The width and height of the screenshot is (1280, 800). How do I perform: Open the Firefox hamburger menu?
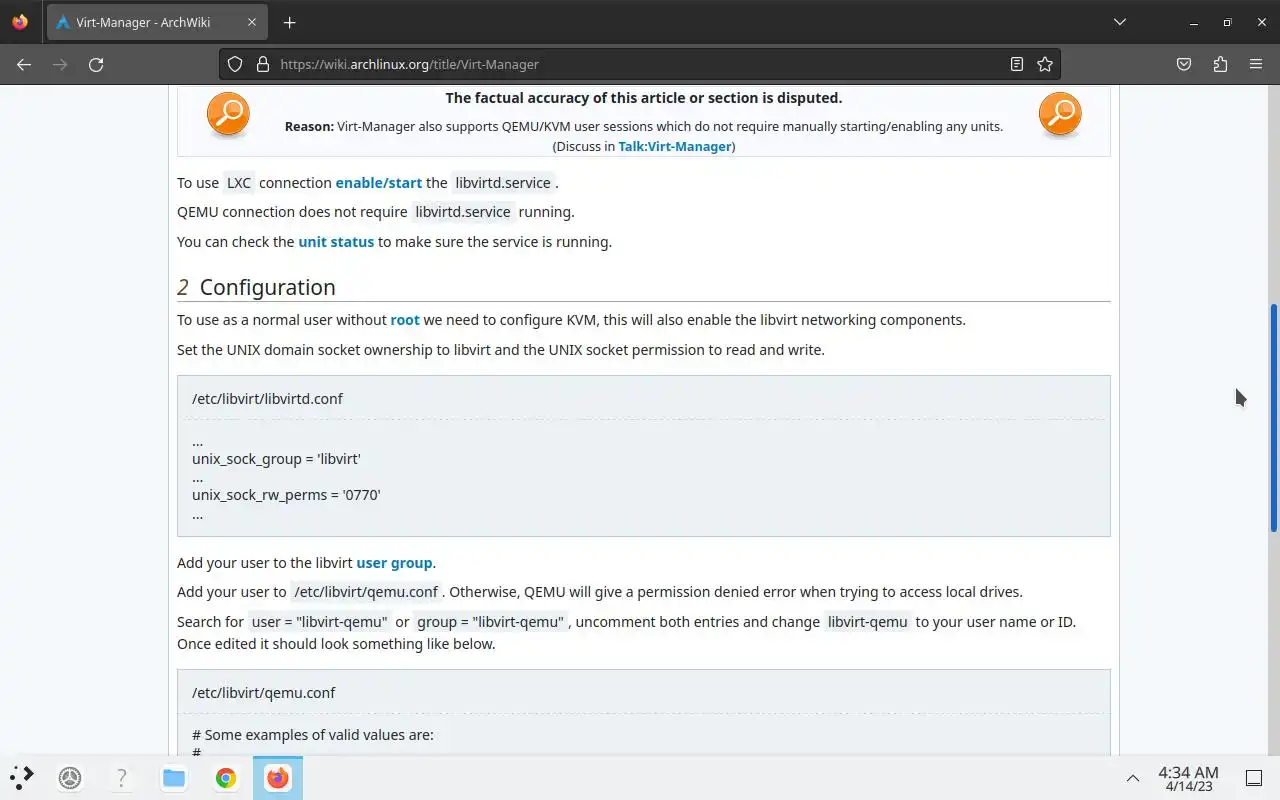pos(1256,64)
